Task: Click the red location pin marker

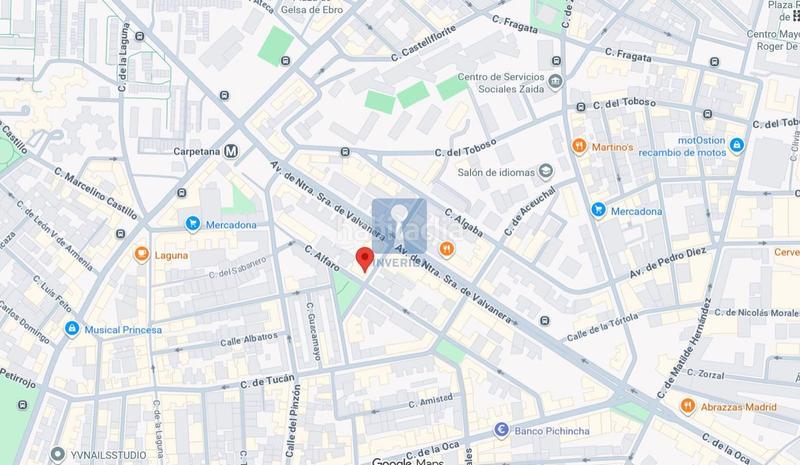Action: pos(364,259)
